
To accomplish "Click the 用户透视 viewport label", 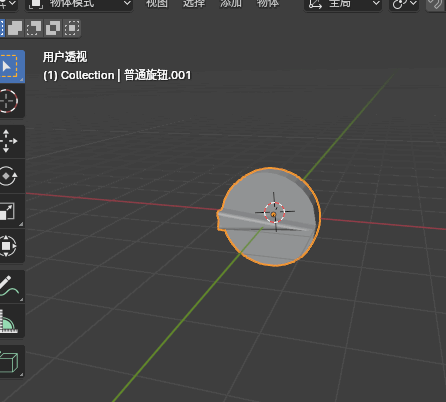I will click(65, 57).
